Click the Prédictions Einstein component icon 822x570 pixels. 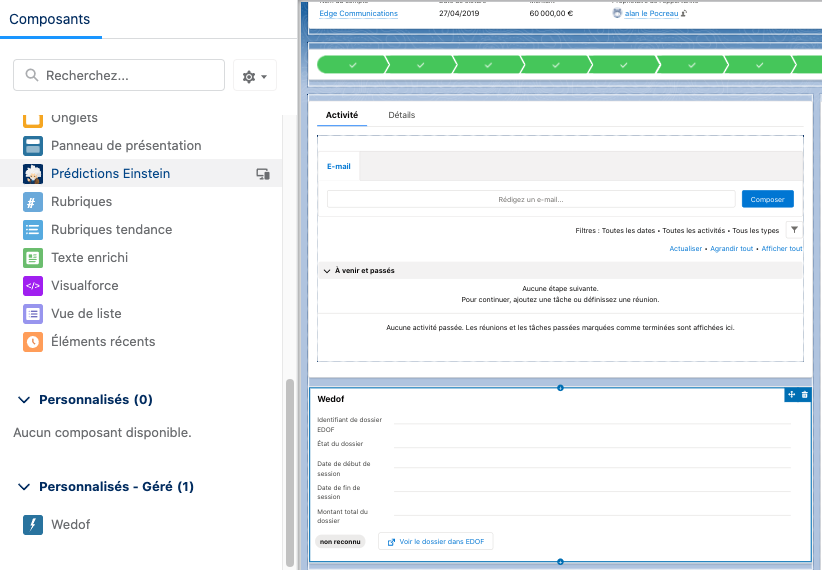[x=33, y=173]
